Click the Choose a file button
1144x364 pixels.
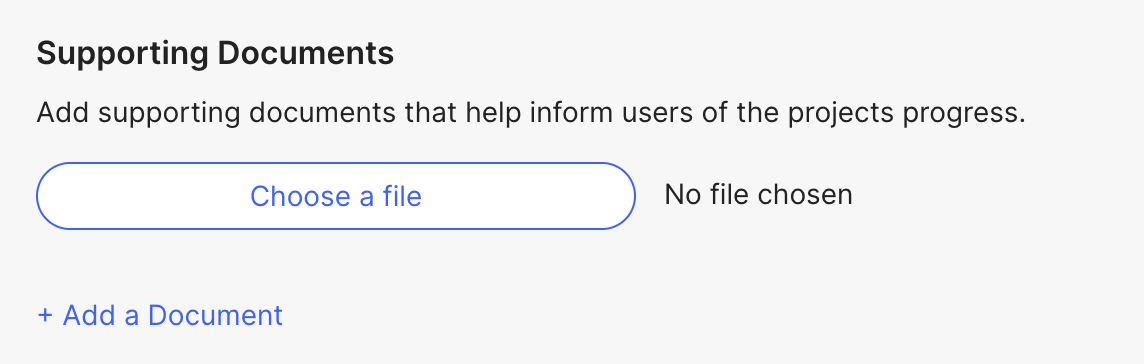(336, 196)
